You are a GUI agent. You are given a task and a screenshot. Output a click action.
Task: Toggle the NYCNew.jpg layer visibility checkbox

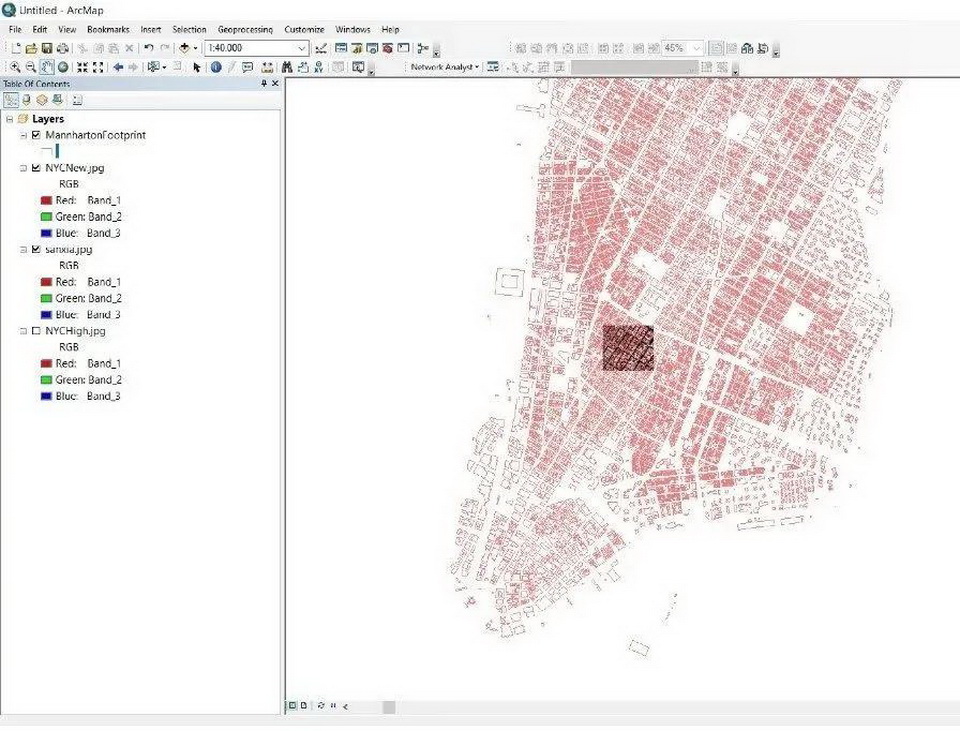tap(36, 168)
